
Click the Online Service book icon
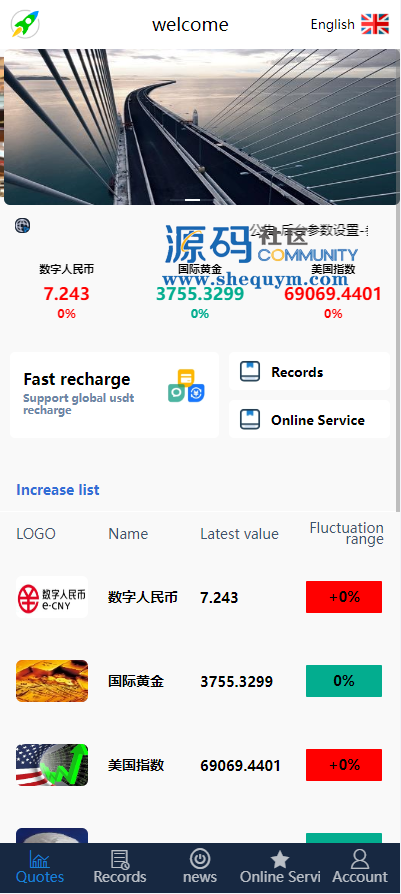(x=250, y=420)
